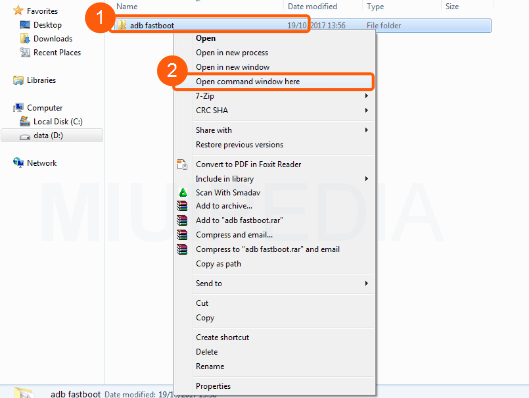
Task: Choose Compress and email...
Action: click(x=274, y=235)
